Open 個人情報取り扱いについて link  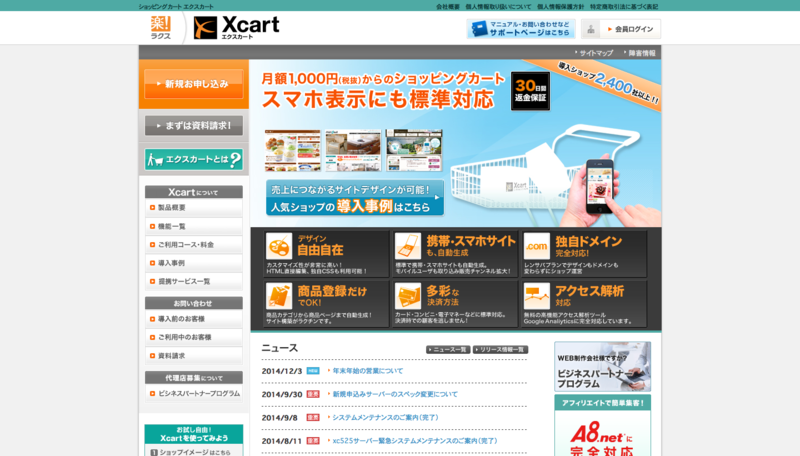point(498,7)
